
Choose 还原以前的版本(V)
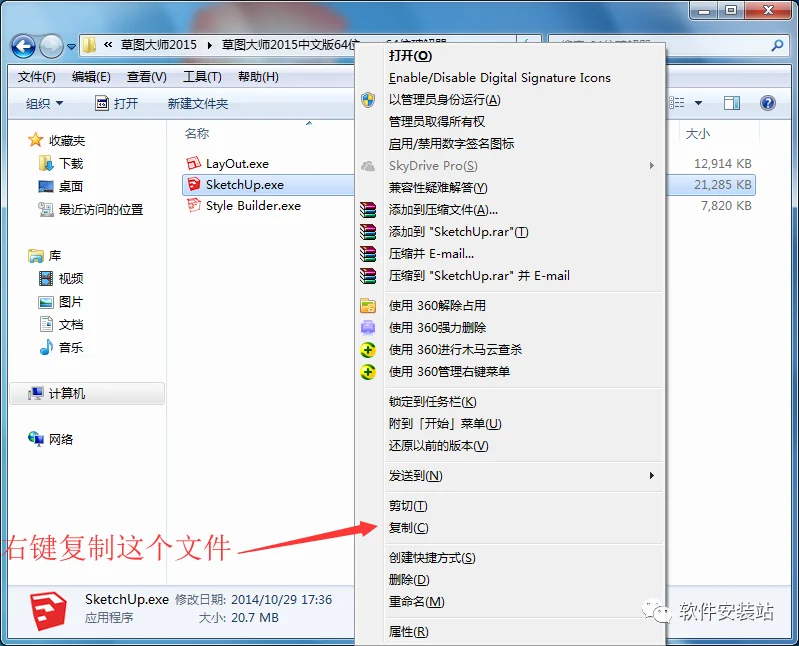click(510, 445)
